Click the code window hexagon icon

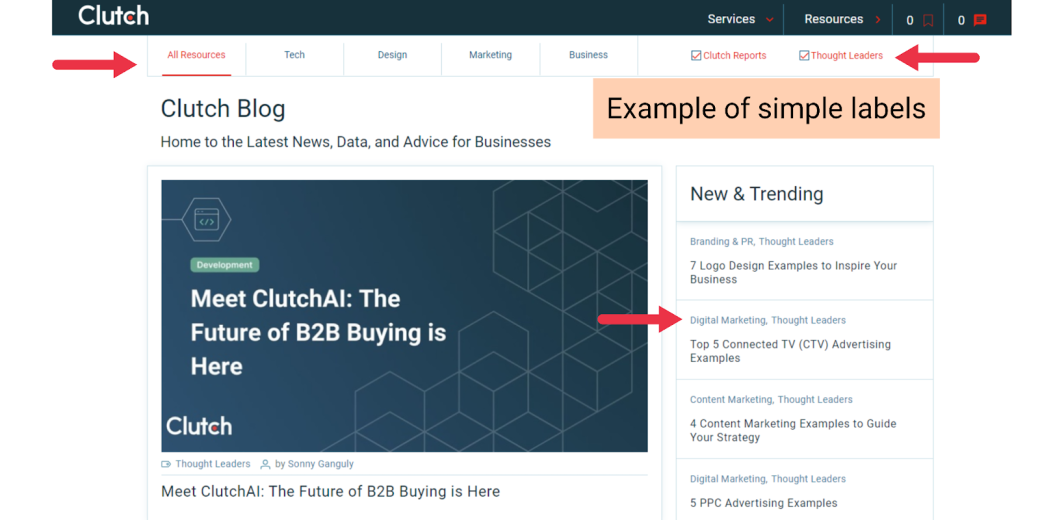pyautogui.click(x=206, y=220)
